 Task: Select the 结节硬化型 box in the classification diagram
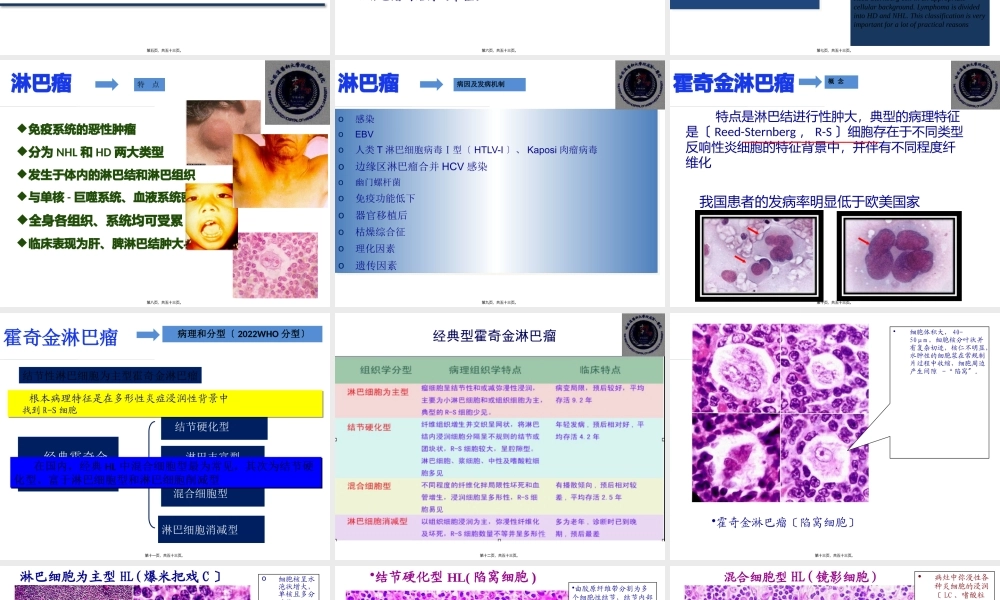tap(213, 429)
